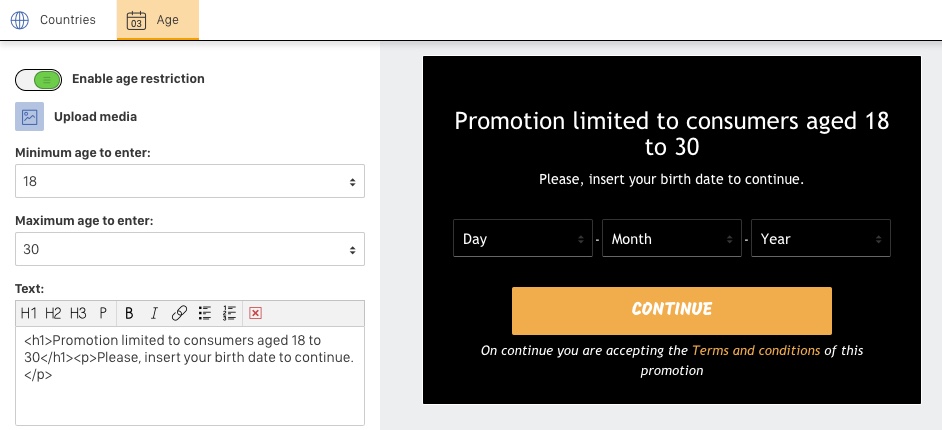Image resolution: width=942 pixels, height=430 pixels.
Task: Open the Minimum age to enter dropdown
Action: (x=190, y=181)
